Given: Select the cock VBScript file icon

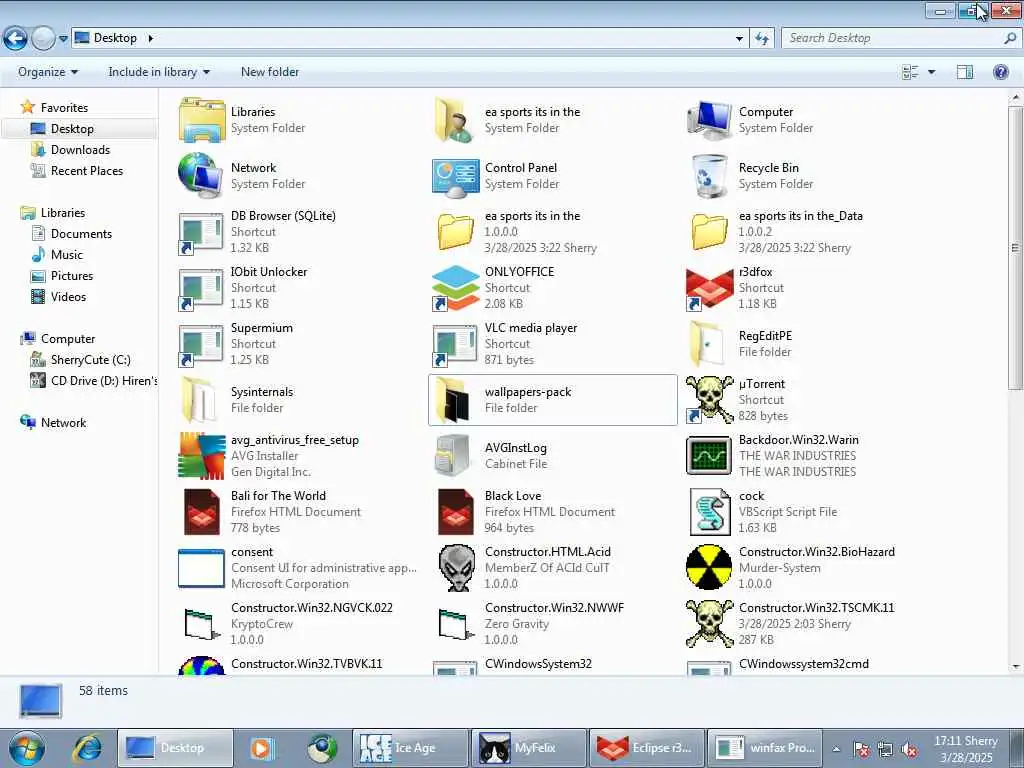Looking at the screenshot, I should (x=710, y=512).
